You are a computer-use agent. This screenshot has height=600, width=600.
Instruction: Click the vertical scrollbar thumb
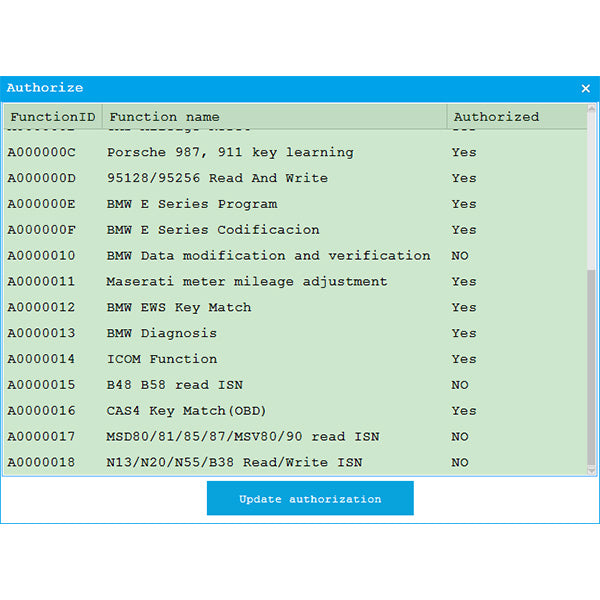coord(591,367)
